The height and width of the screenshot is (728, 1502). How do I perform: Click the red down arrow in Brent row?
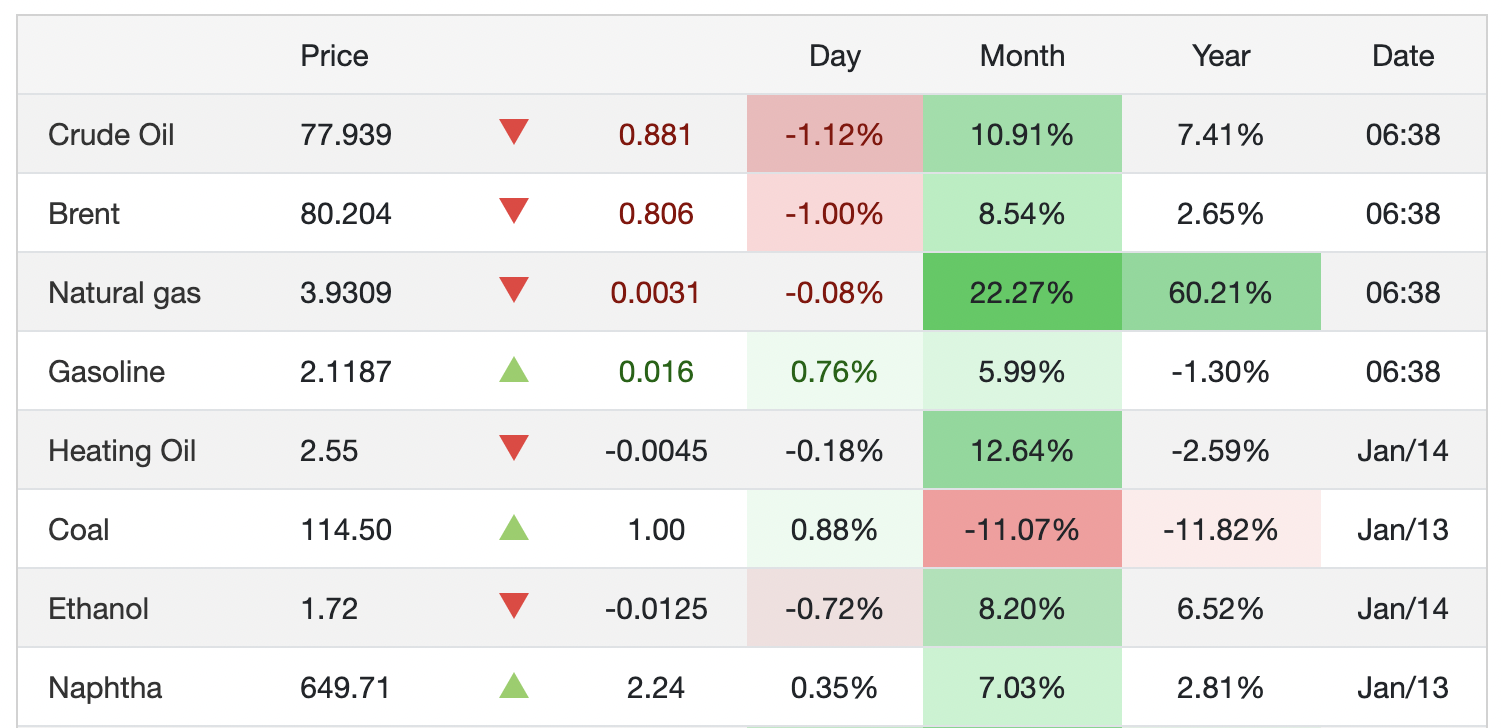(x=513, y=211)
